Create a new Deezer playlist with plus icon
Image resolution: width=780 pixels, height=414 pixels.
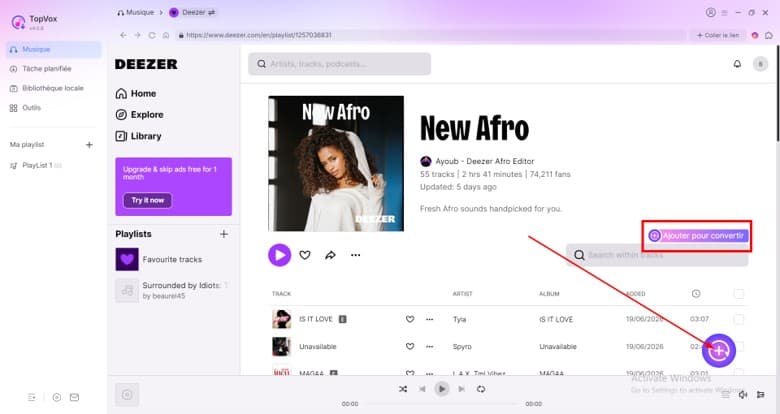point(224,234)
